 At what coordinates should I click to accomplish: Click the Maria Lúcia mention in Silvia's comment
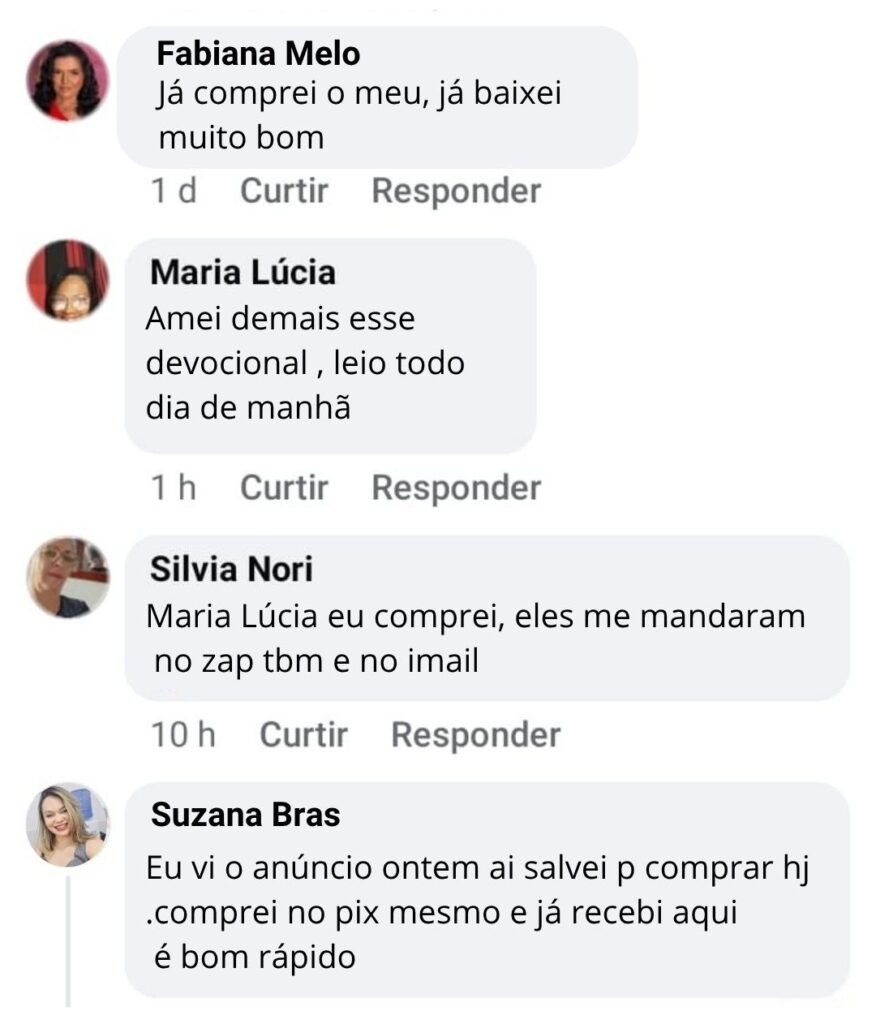click(233, 617)
